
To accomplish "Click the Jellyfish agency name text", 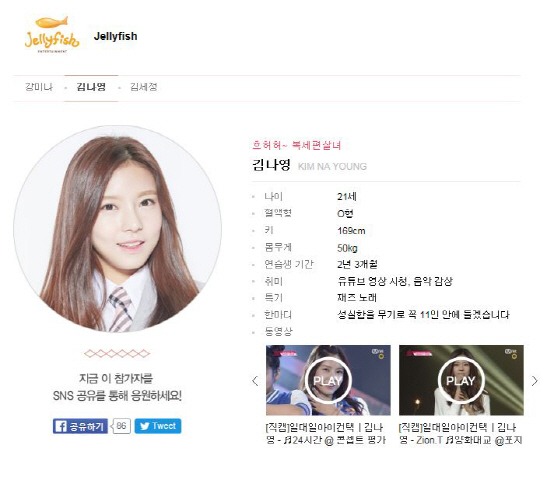I will click(115, 36).
